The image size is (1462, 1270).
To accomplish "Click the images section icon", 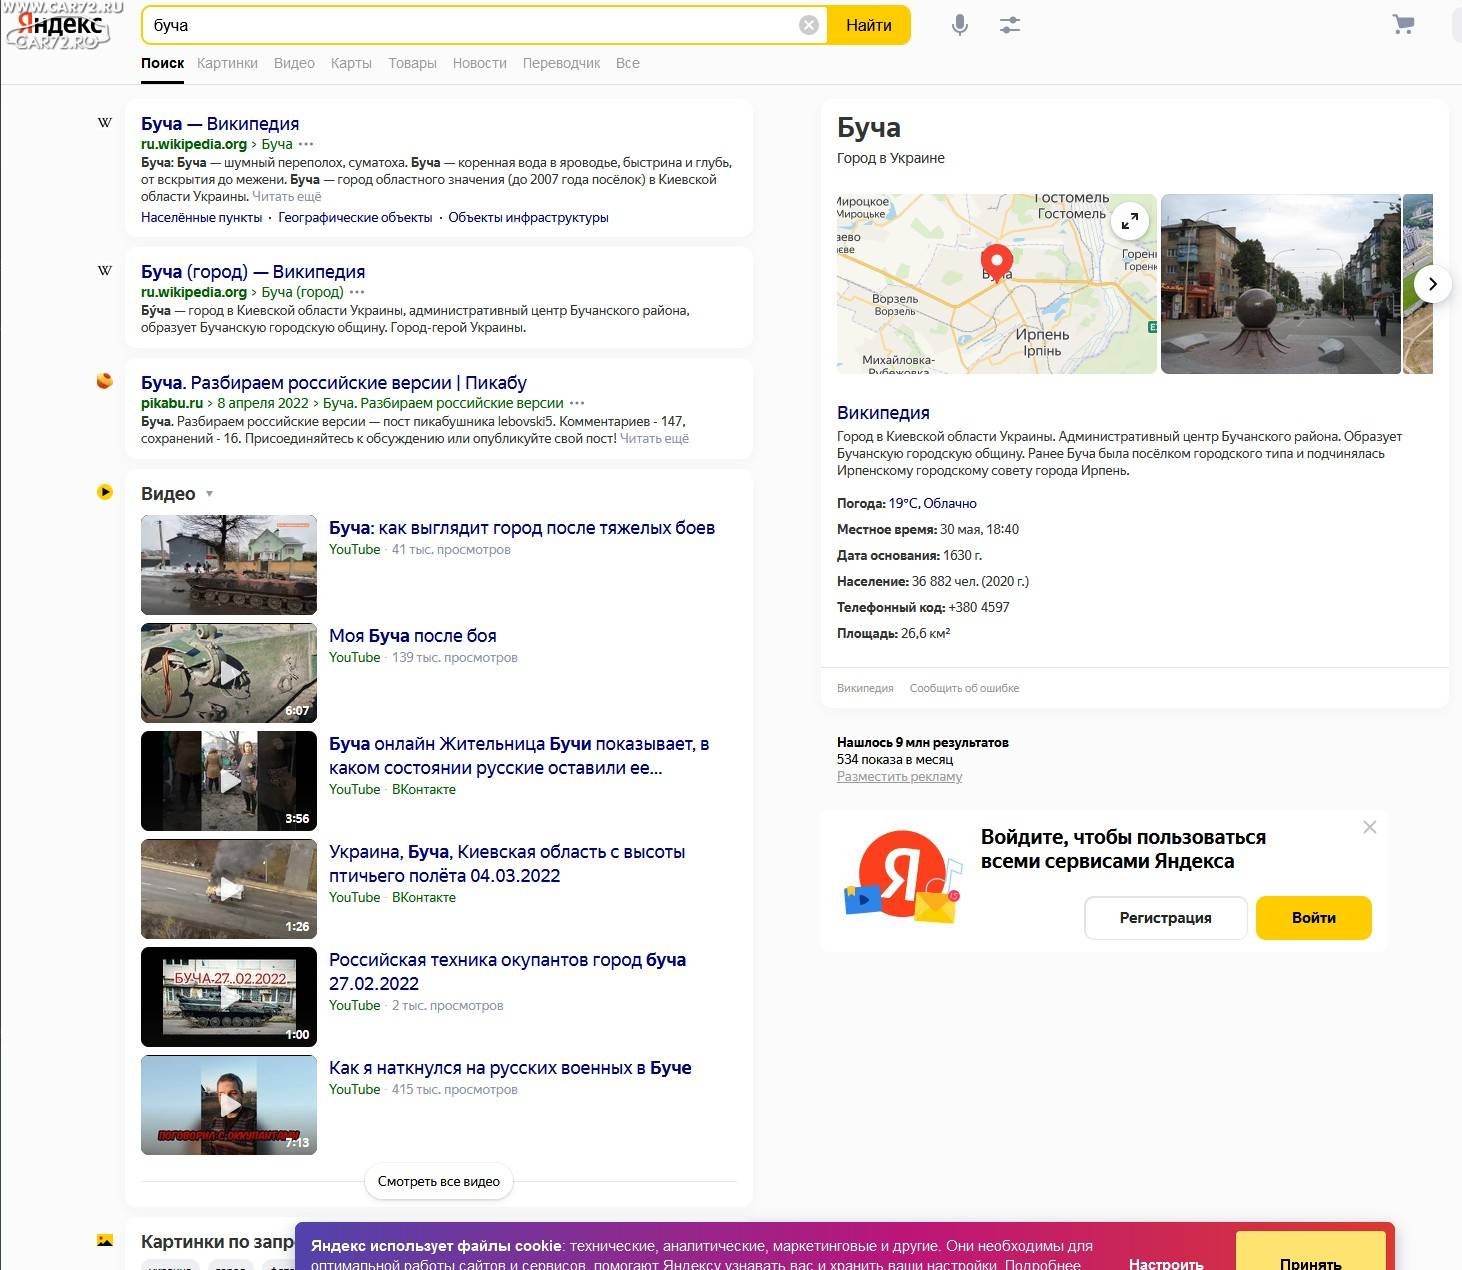I will [104, 1241].
